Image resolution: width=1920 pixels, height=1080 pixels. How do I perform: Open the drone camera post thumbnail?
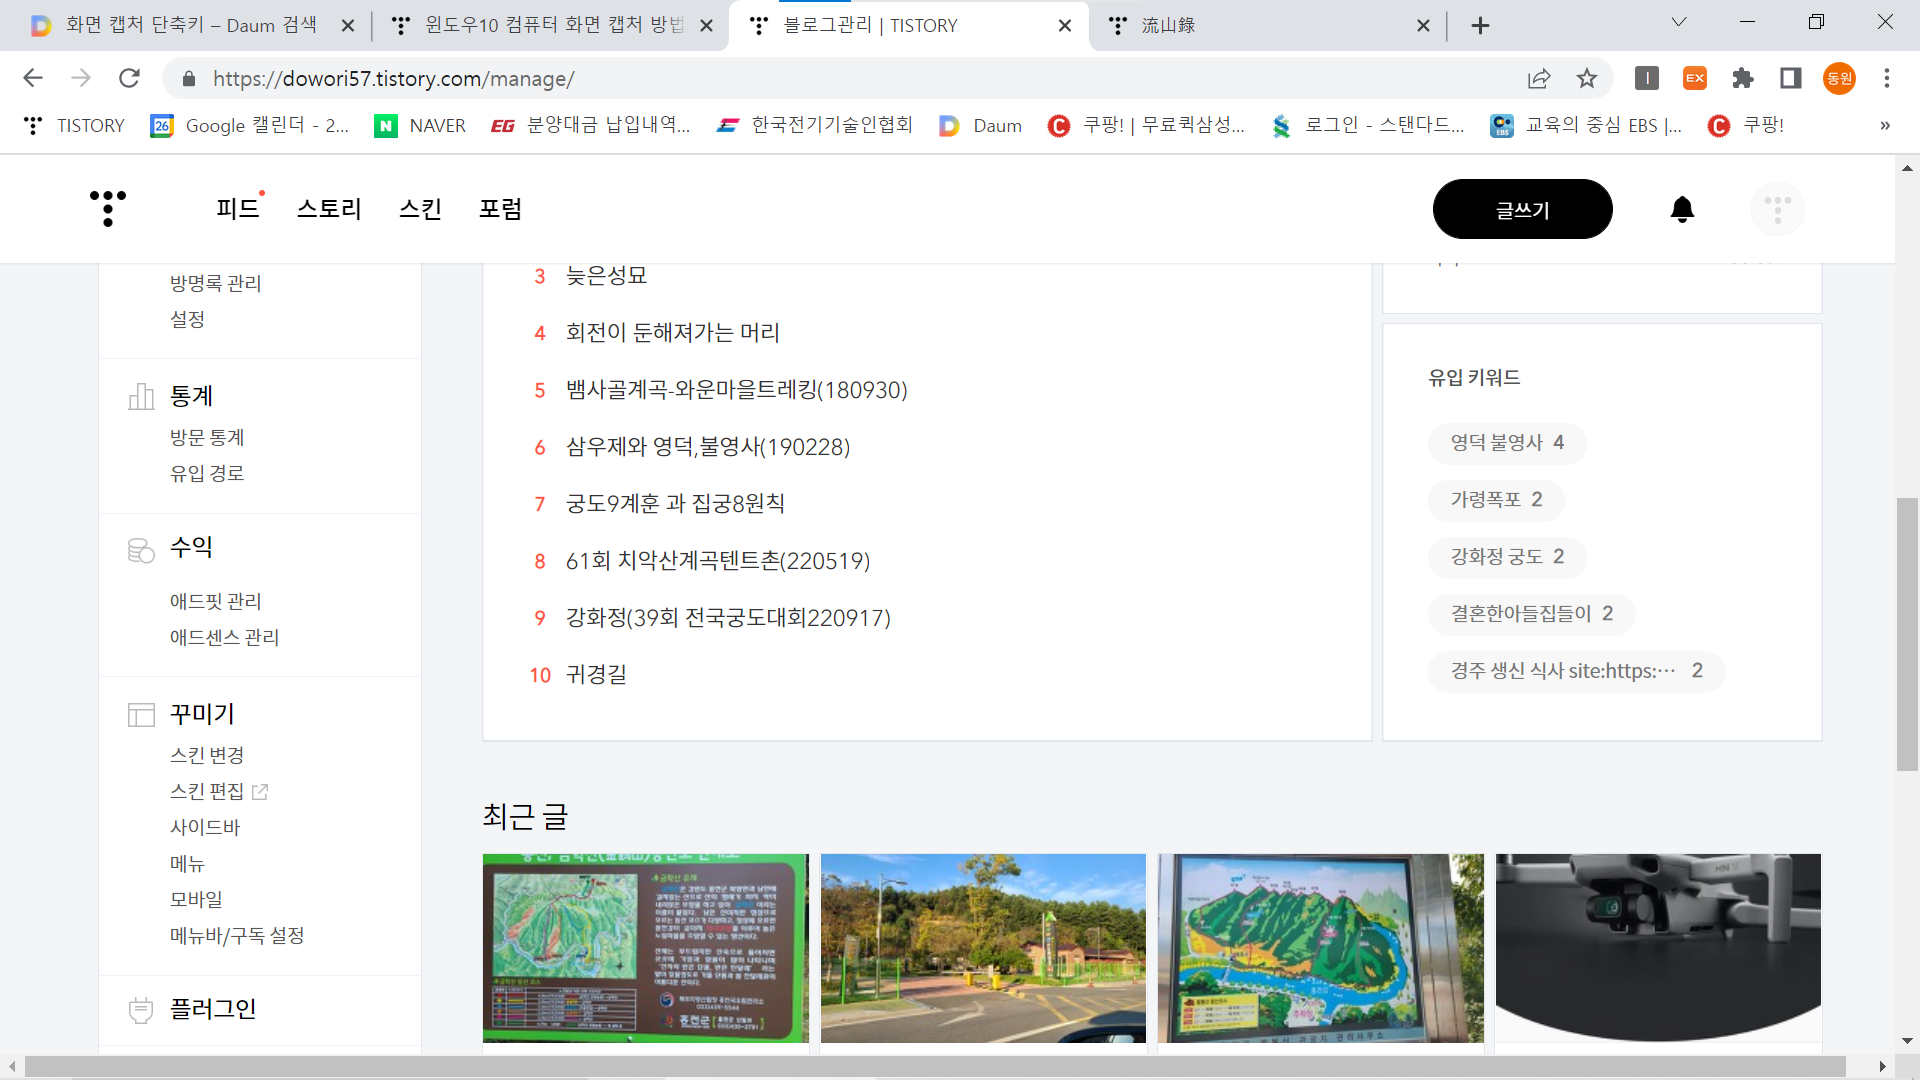coord(1657,947)
